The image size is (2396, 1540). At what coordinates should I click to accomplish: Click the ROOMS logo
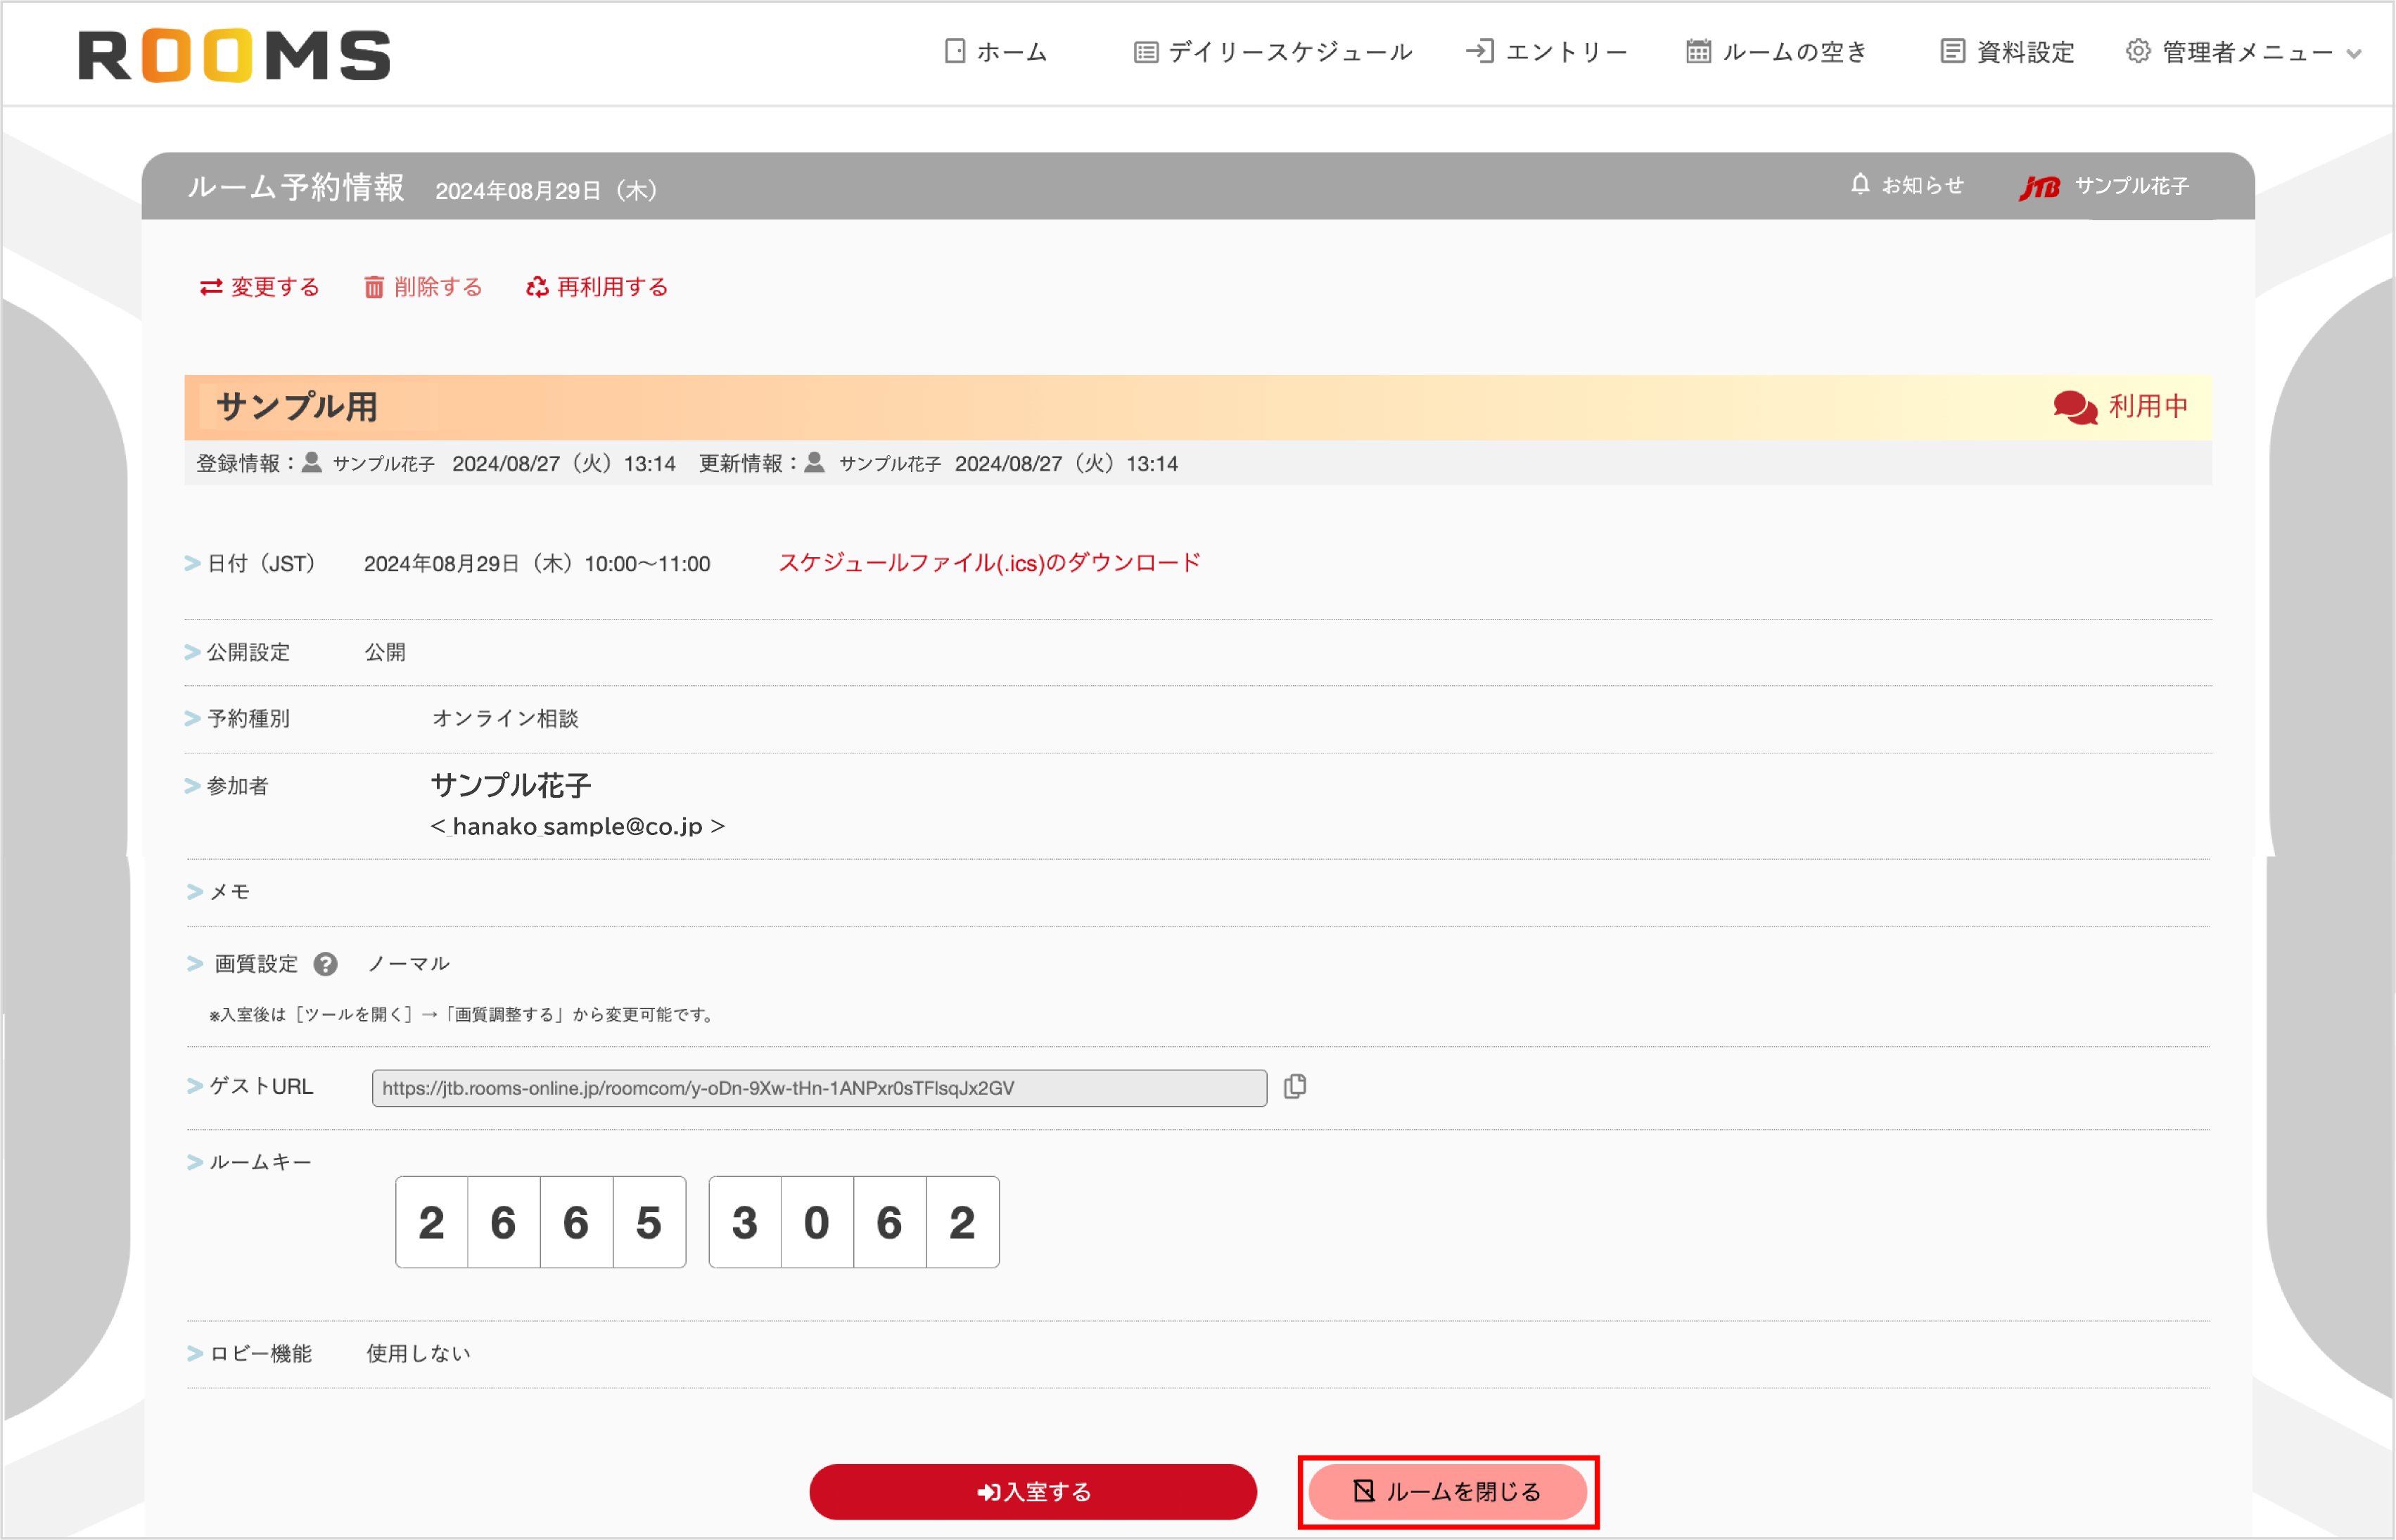[234, 55]
